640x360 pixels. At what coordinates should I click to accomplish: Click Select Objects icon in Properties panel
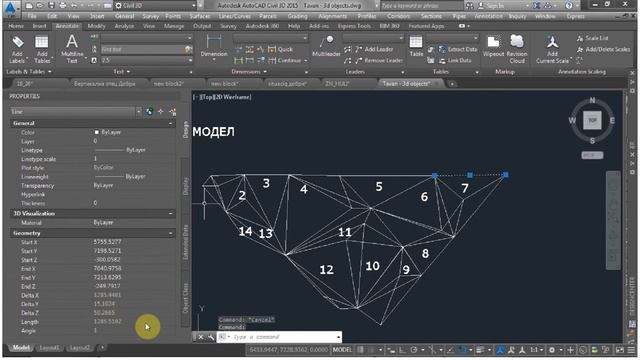coord(161,111)
